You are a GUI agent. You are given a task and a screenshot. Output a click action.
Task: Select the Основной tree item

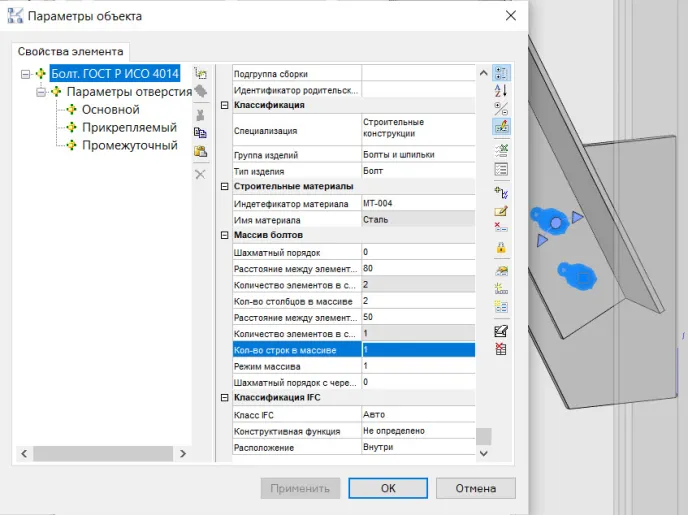[110, 110]
